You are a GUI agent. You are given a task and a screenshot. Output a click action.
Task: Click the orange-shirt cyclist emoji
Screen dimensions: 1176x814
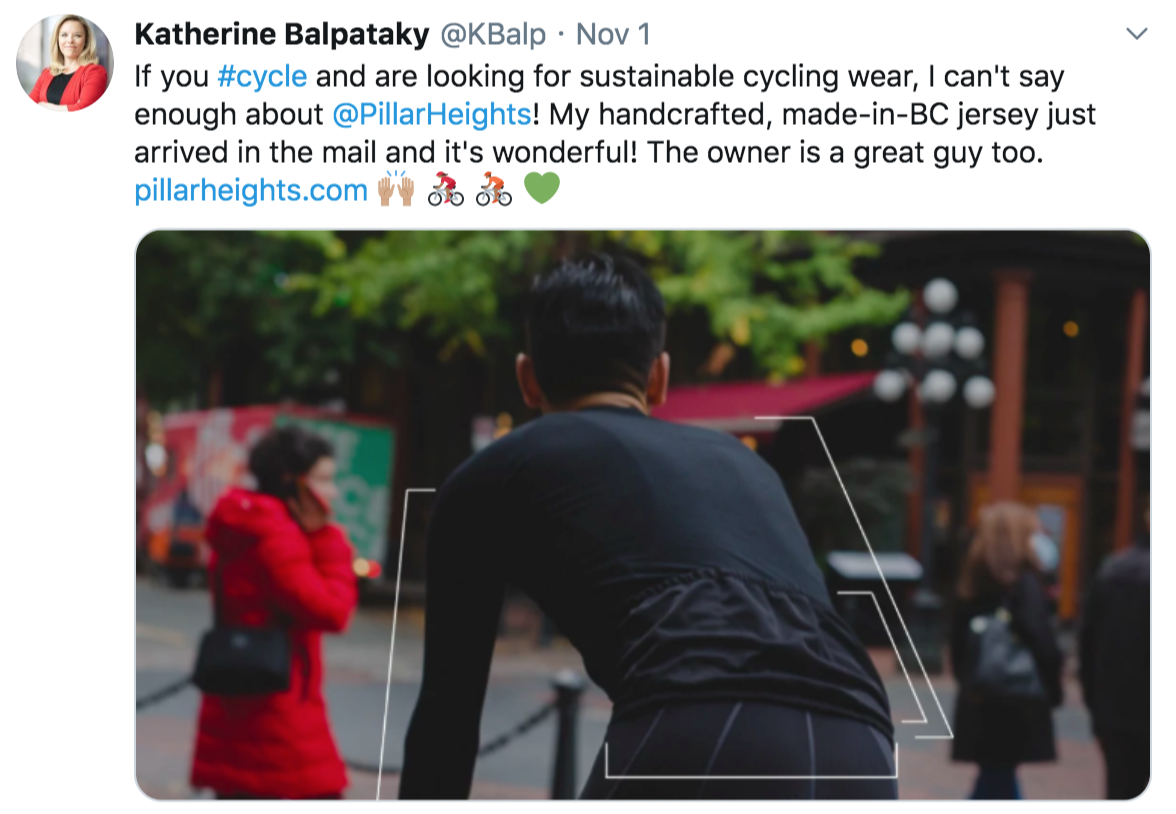494,189
